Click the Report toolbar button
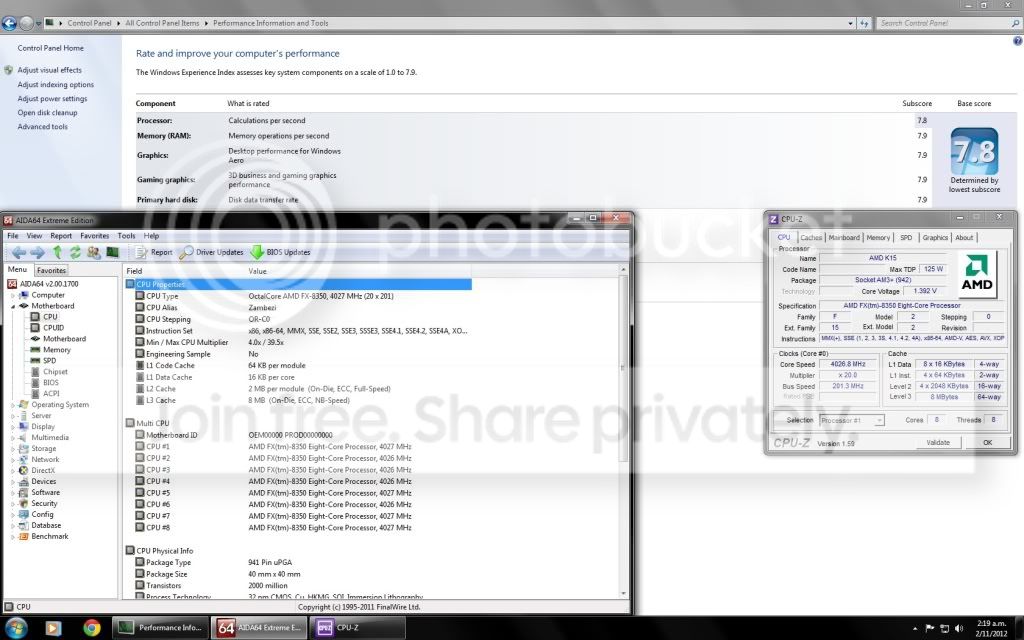 click(154, 252)
